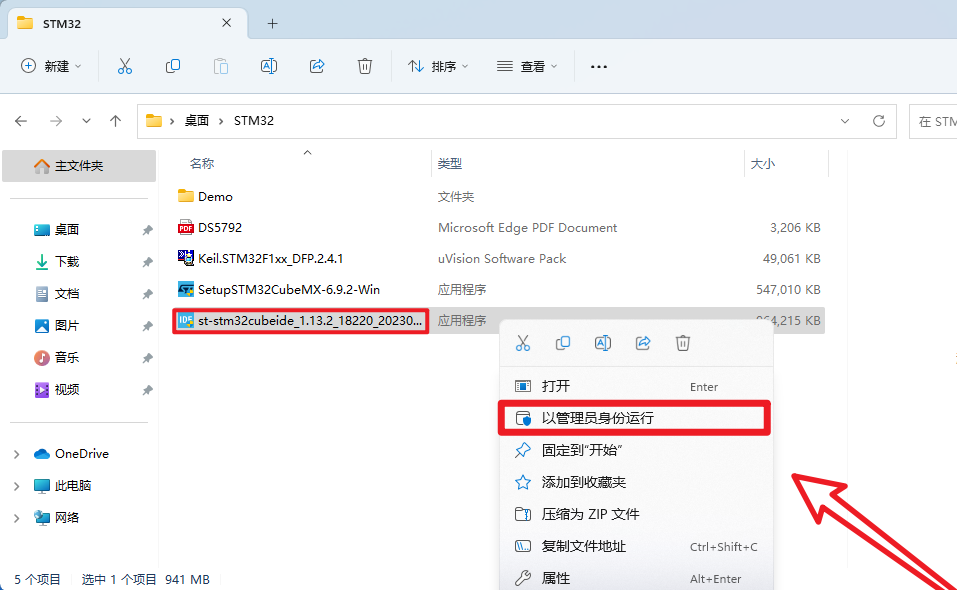
Task: Click the Share icon in the context menu
Action: point(643,343)
